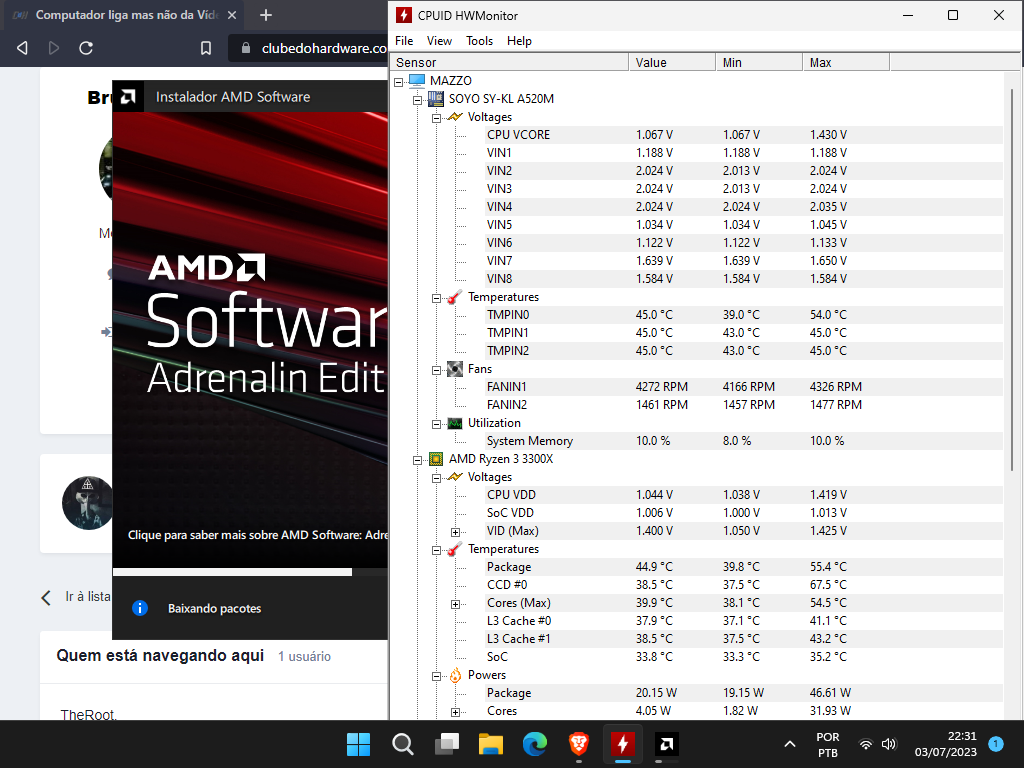Collapse the Utilization section

[436, 424]
